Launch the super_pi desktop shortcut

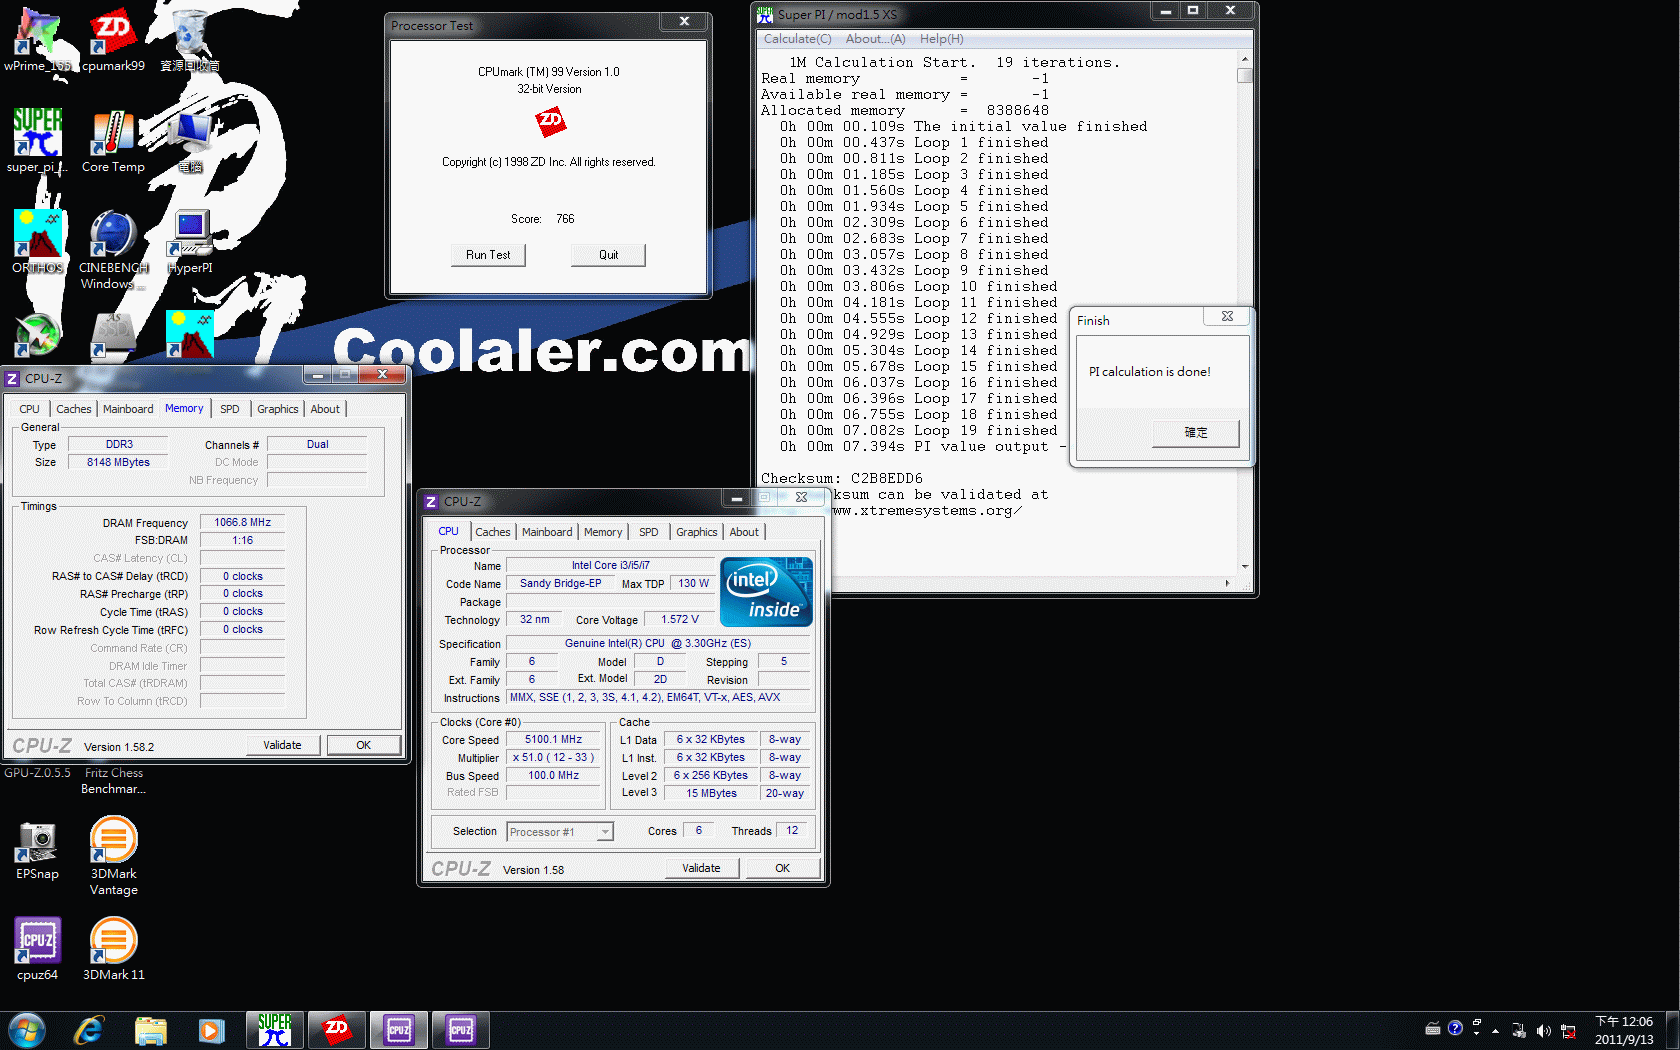(37, 141)
